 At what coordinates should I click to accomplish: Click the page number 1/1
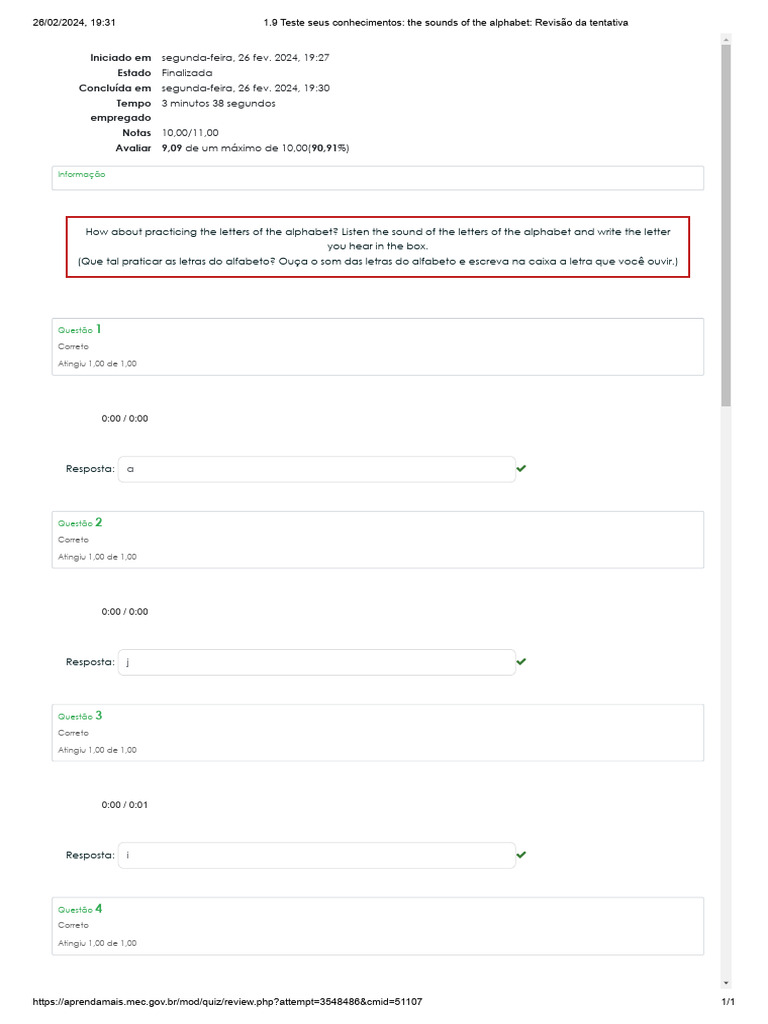point(728,1002)
